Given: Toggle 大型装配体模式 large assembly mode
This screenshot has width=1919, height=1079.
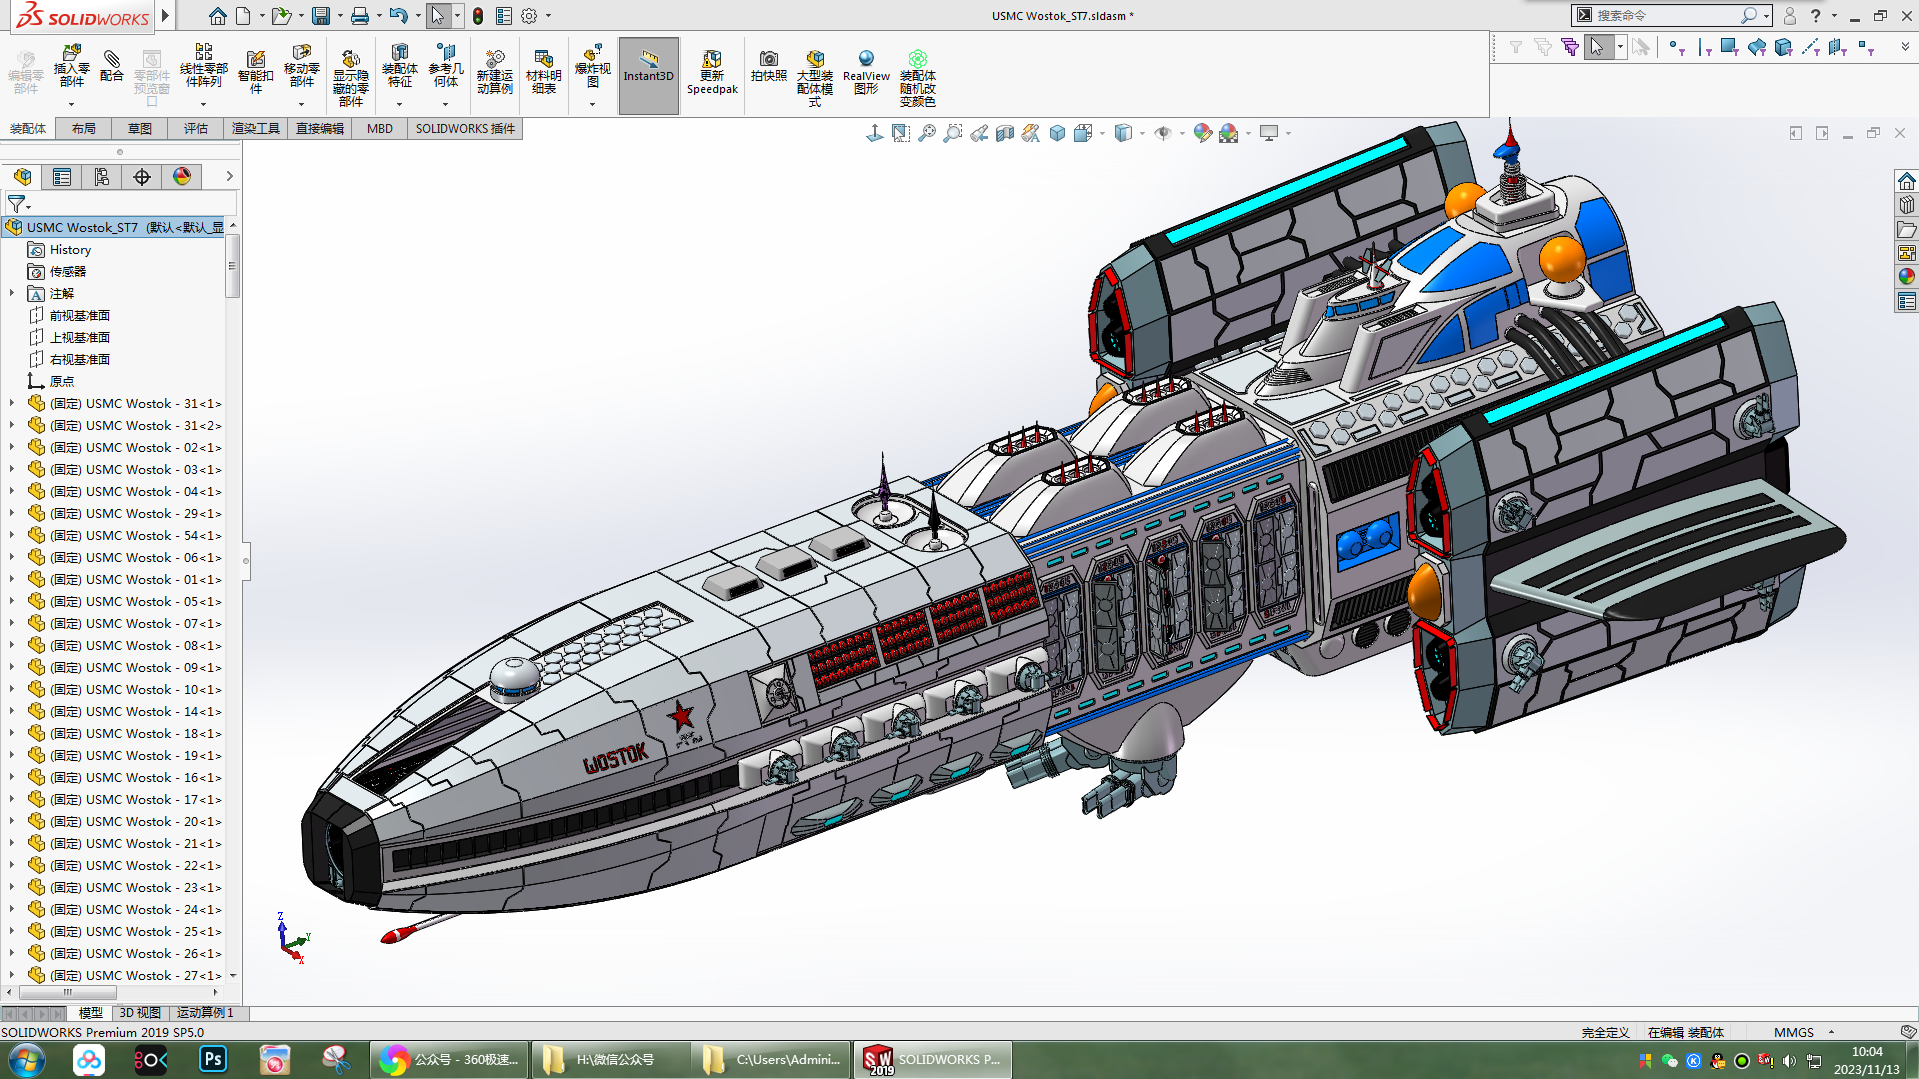Looking at the screenshot, I should pyautogui.click(x=814, y=78).
